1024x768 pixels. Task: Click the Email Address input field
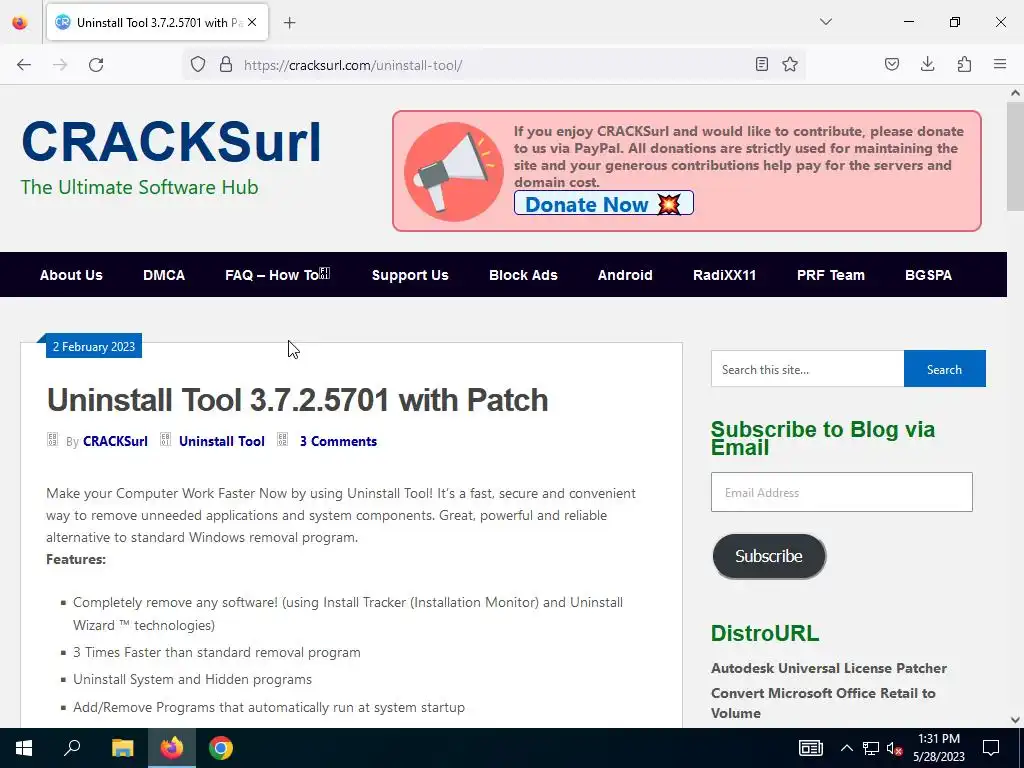(x=841, y=492)
